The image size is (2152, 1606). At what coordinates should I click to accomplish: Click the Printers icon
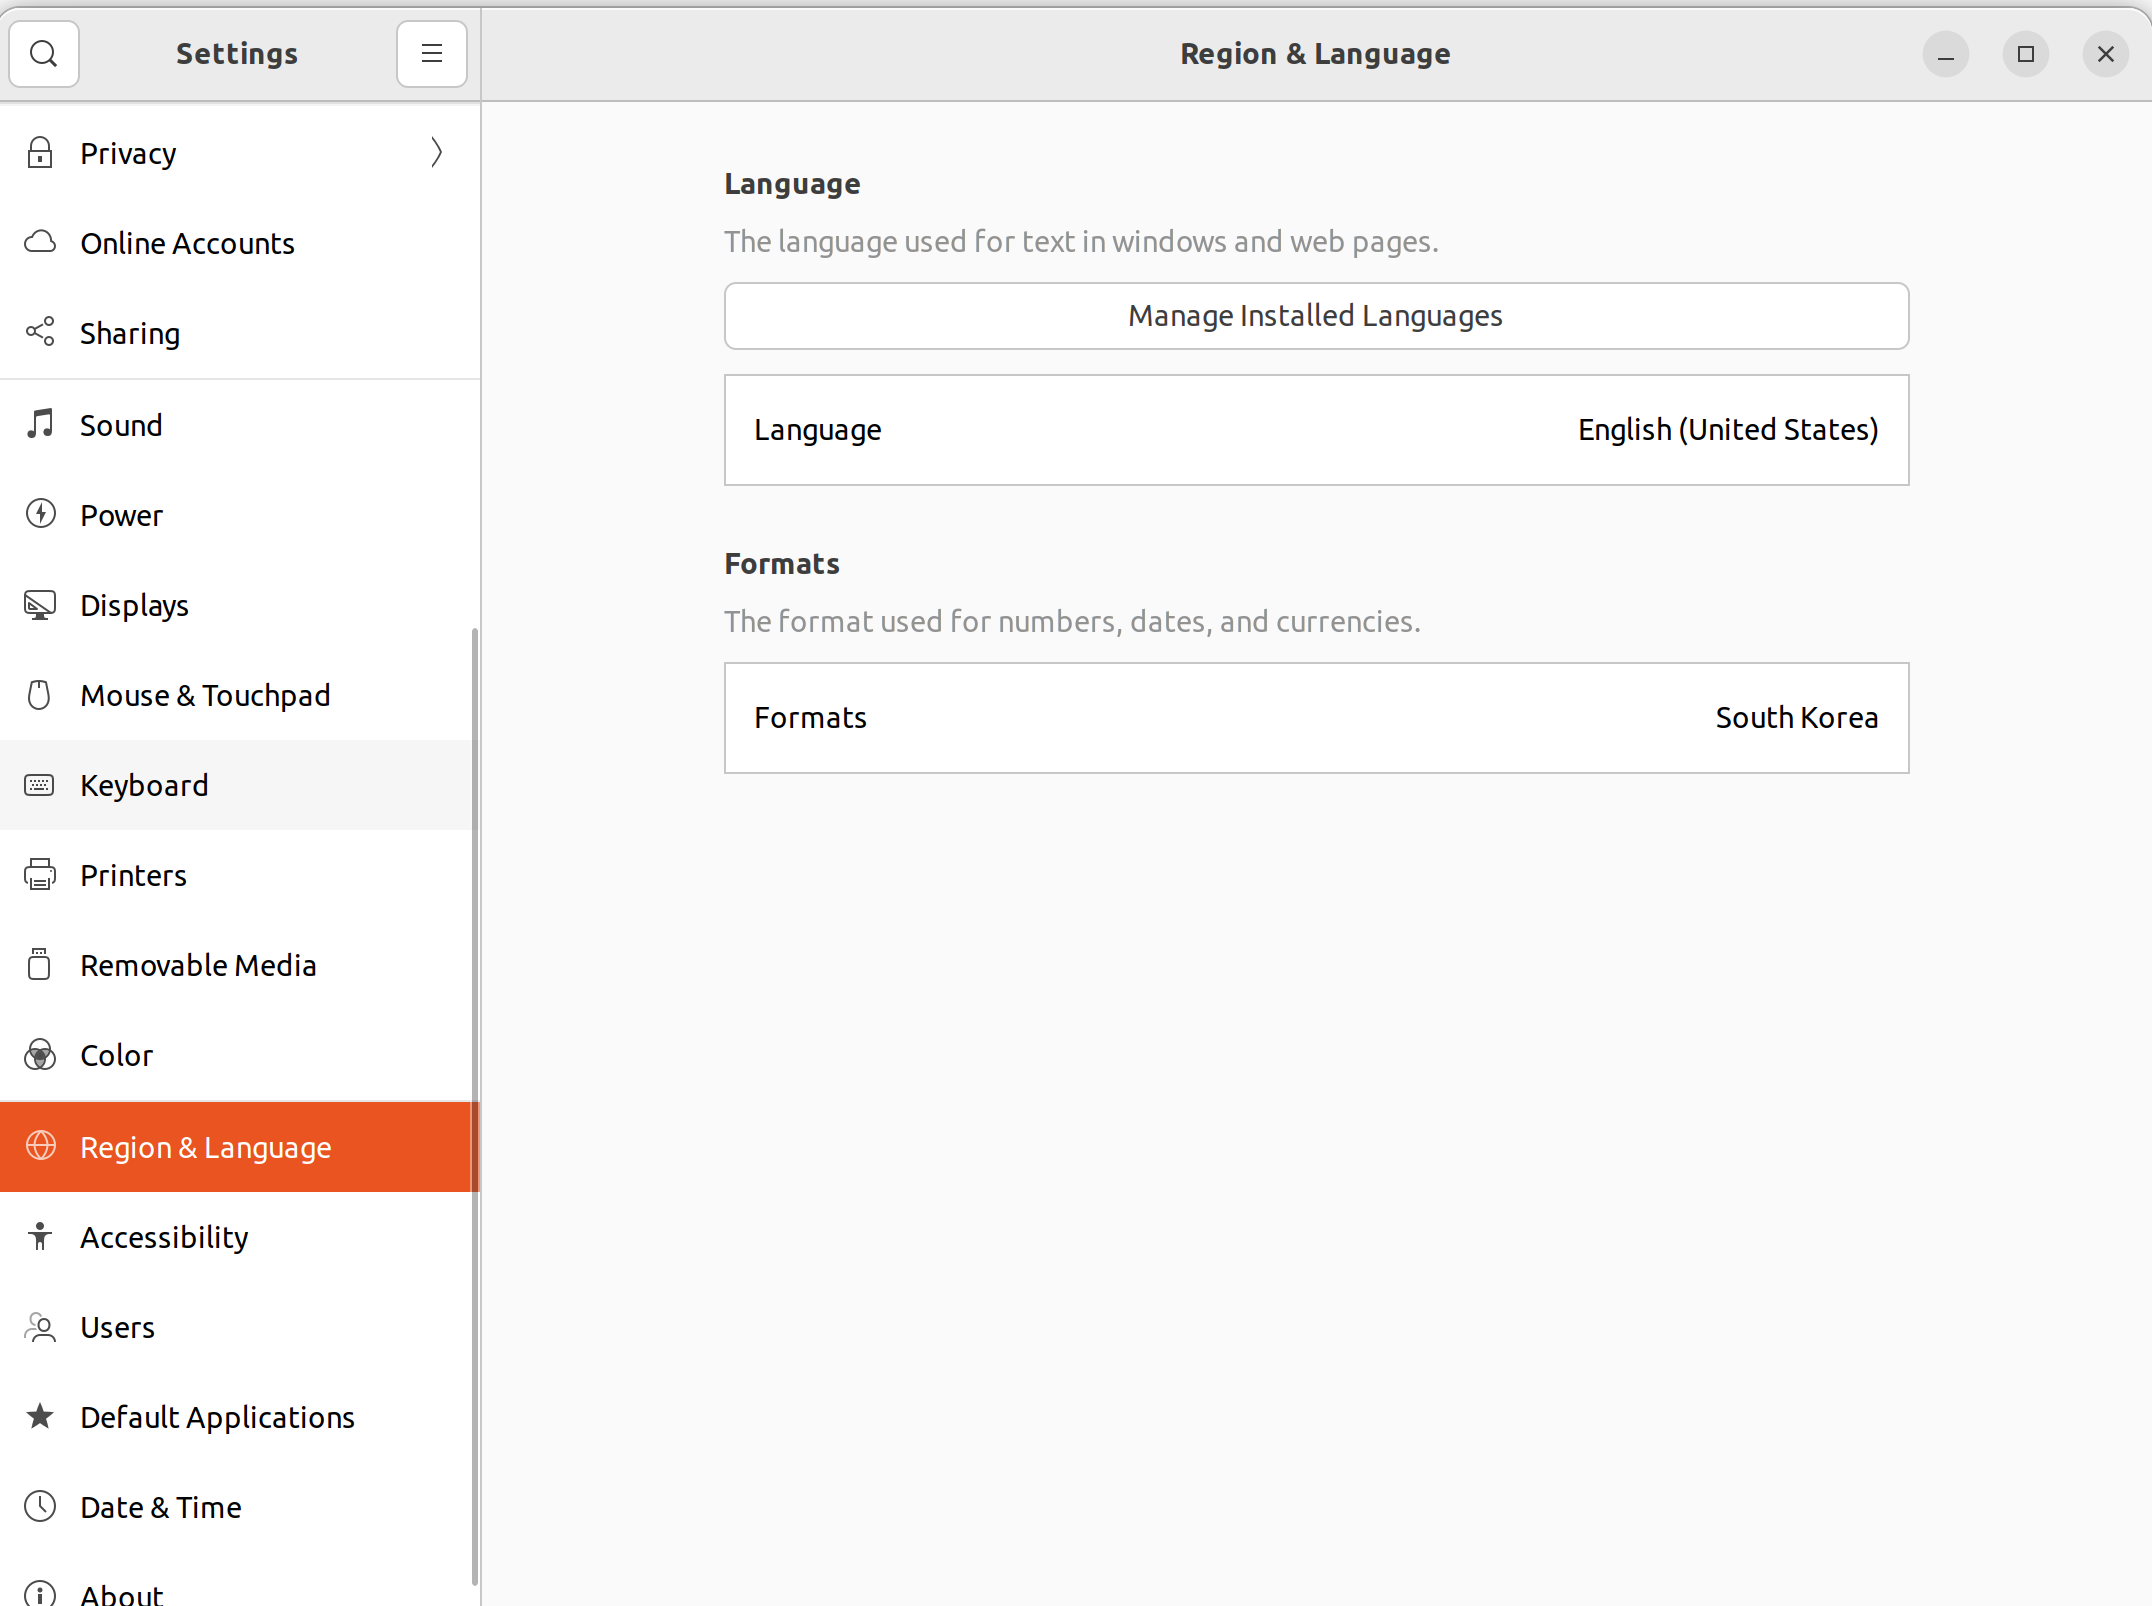point(40,875)
